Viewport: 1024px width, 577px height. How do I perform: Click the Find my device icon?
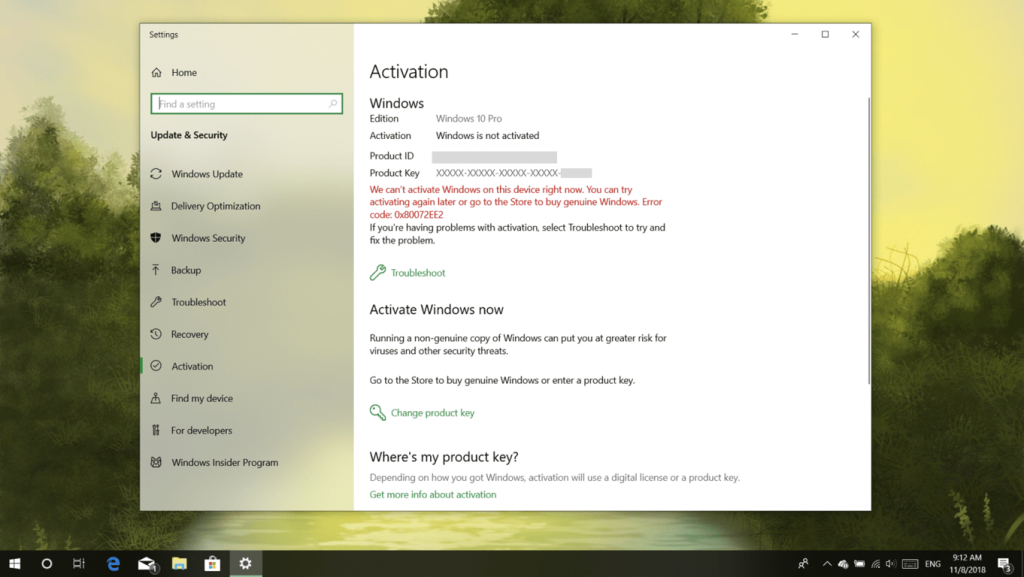click(x=156, y=398)
